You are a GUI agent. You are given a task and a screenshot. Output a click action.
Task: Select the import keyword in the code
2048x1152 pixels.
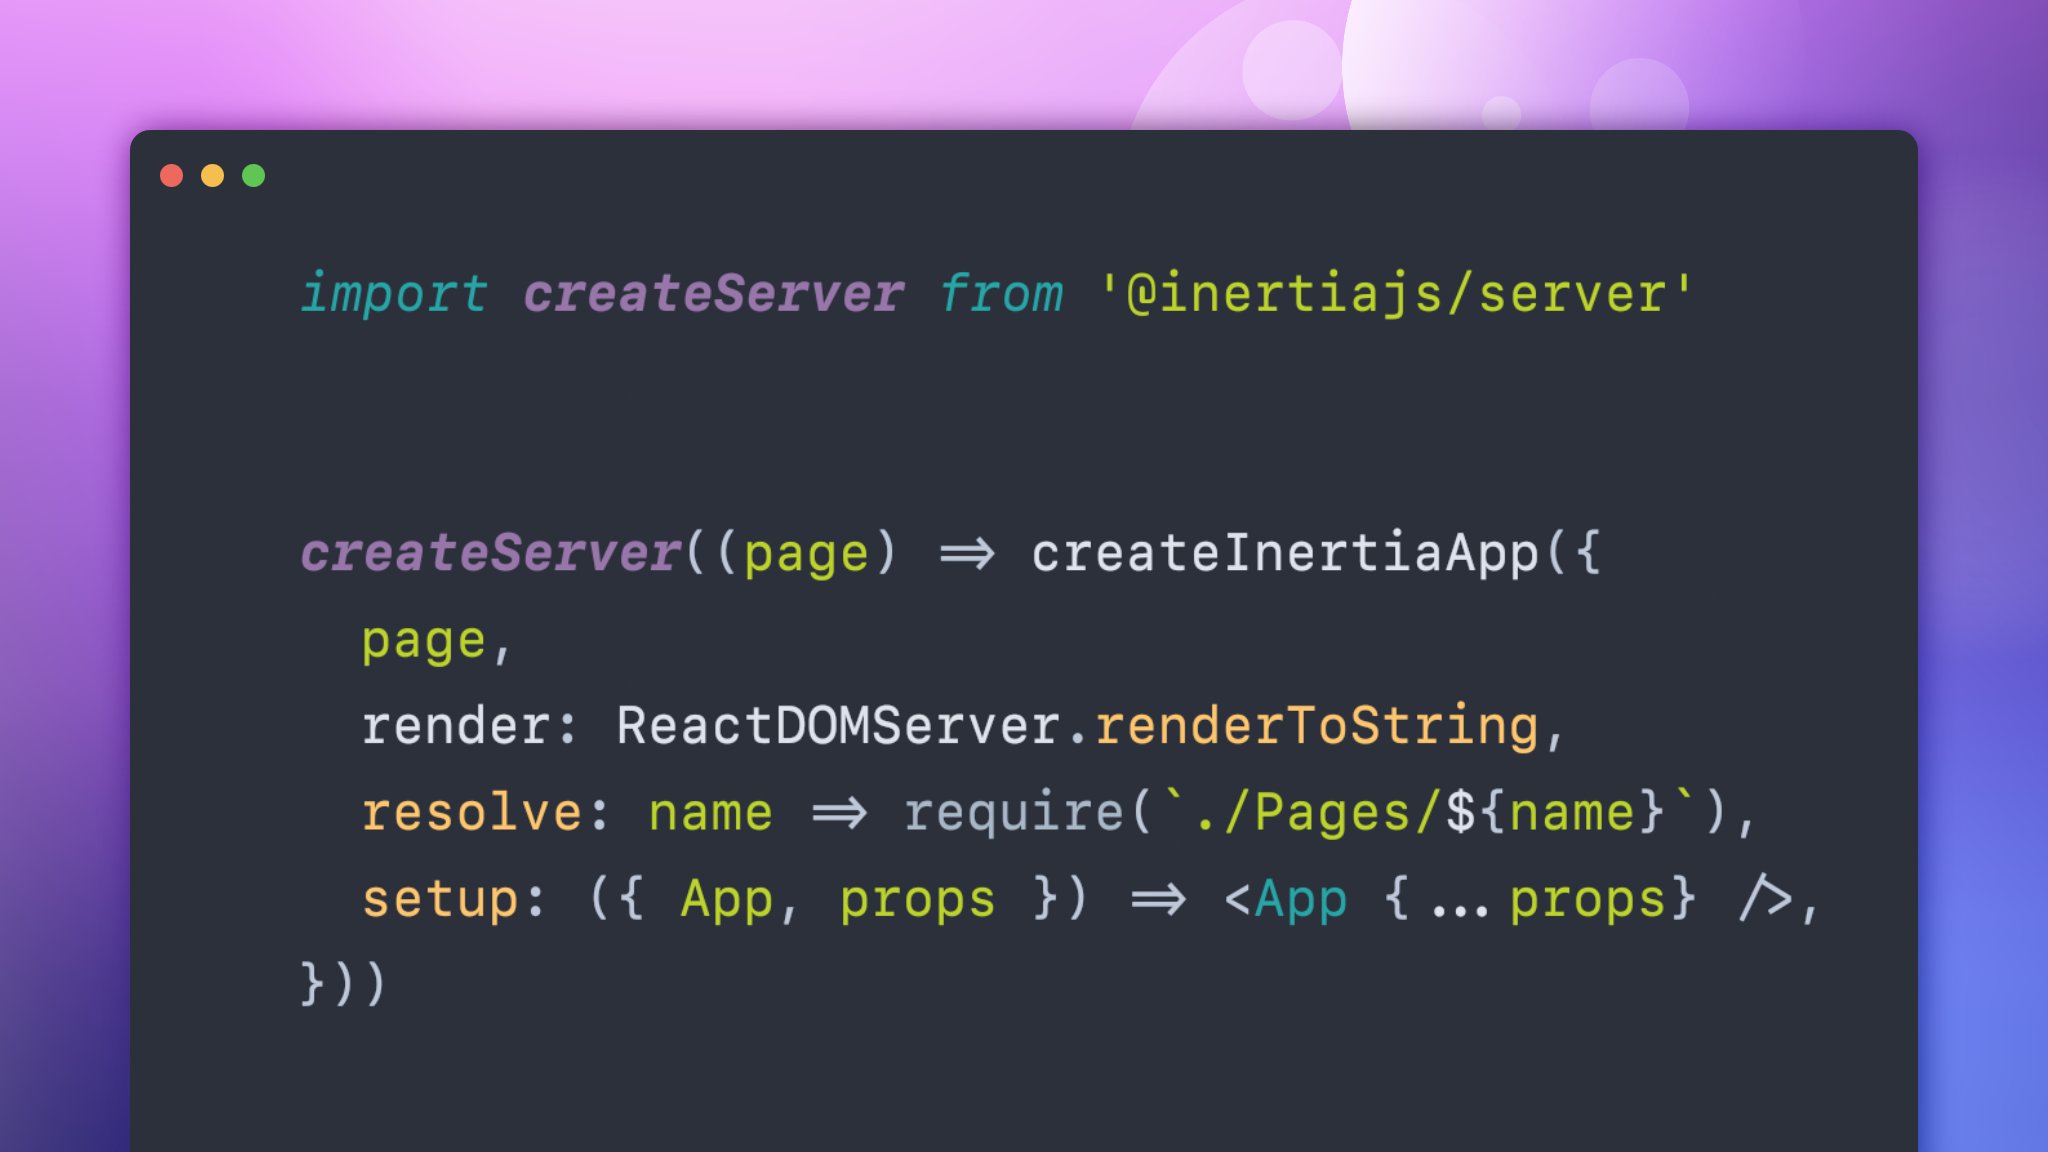(395, 293)
